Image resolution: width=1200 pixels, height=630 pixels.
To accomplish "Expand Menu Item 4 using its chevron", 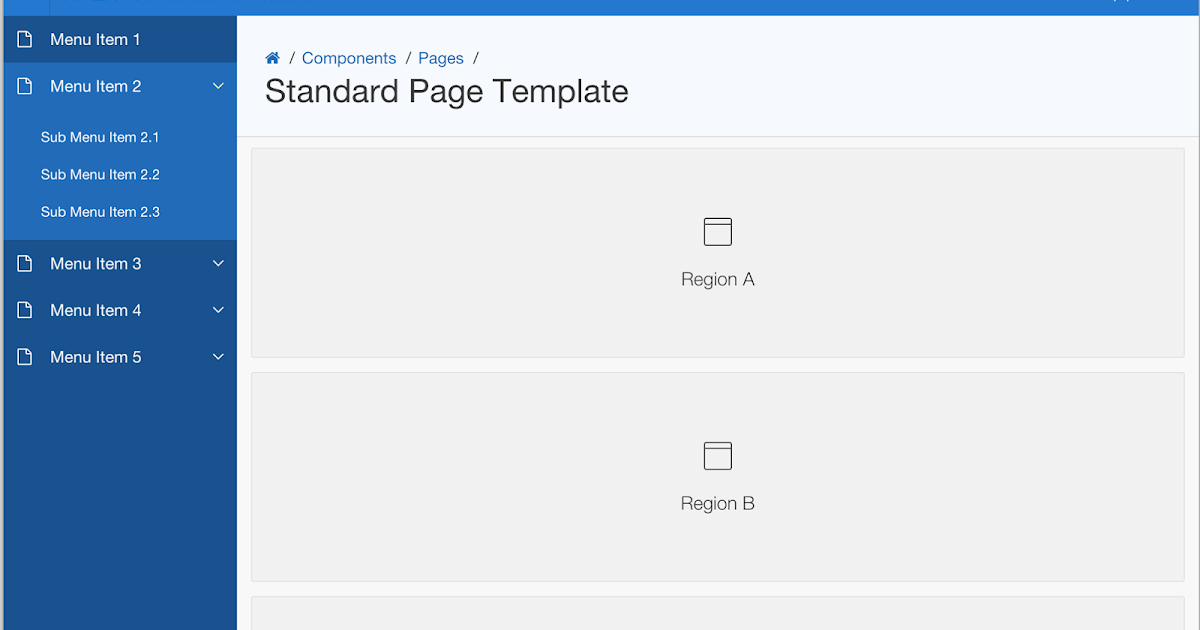I will pos(218,310).
